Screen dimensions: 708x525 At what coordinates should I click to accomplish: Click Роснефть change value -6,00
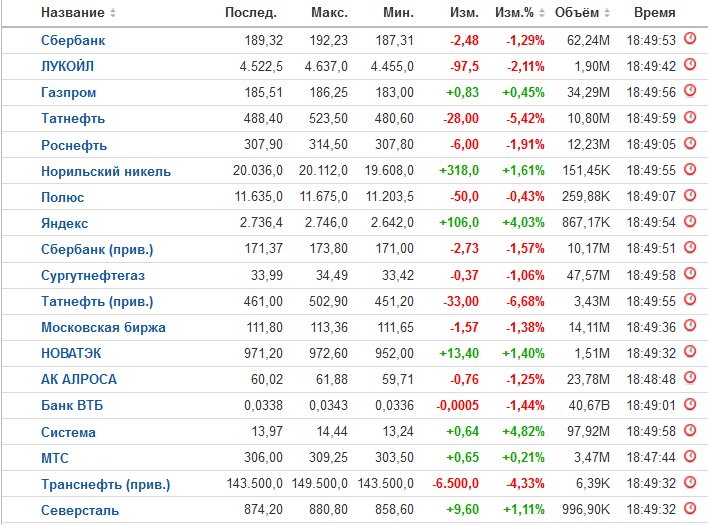click(x=464, y=144)
